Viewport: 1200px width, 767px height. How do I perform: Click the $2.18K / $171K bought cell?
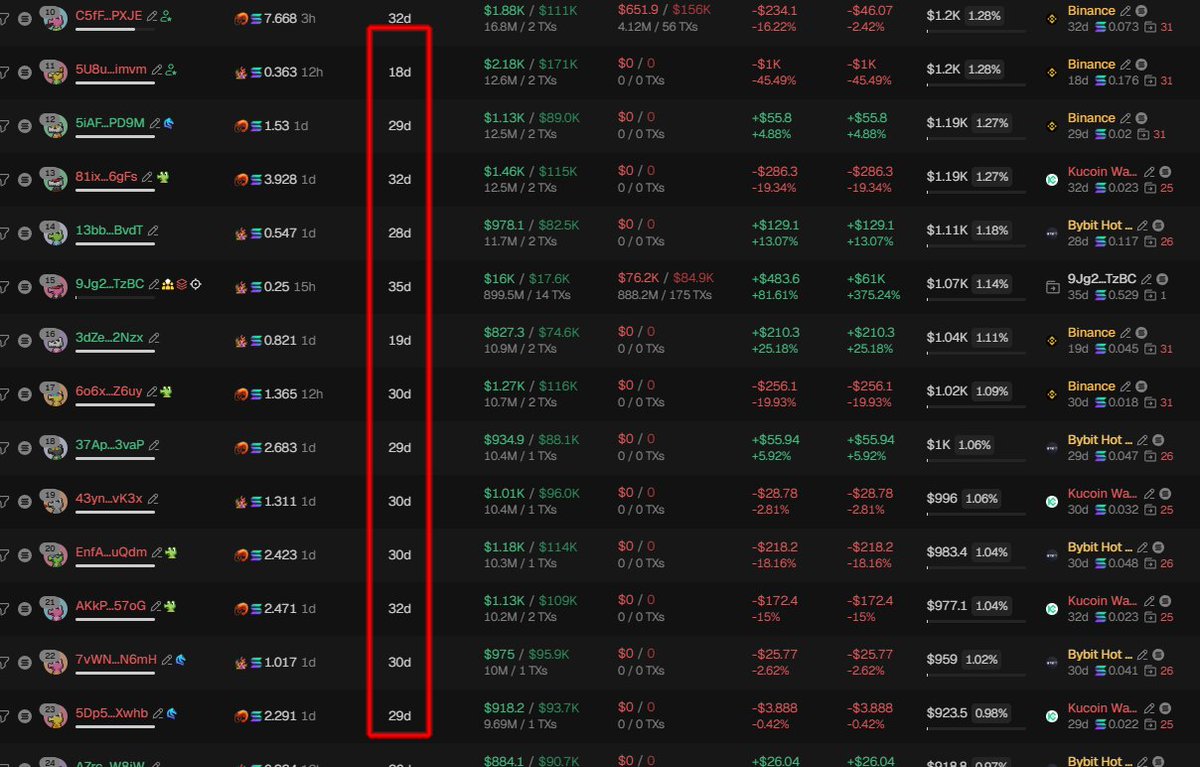click(x=531, y=64)
